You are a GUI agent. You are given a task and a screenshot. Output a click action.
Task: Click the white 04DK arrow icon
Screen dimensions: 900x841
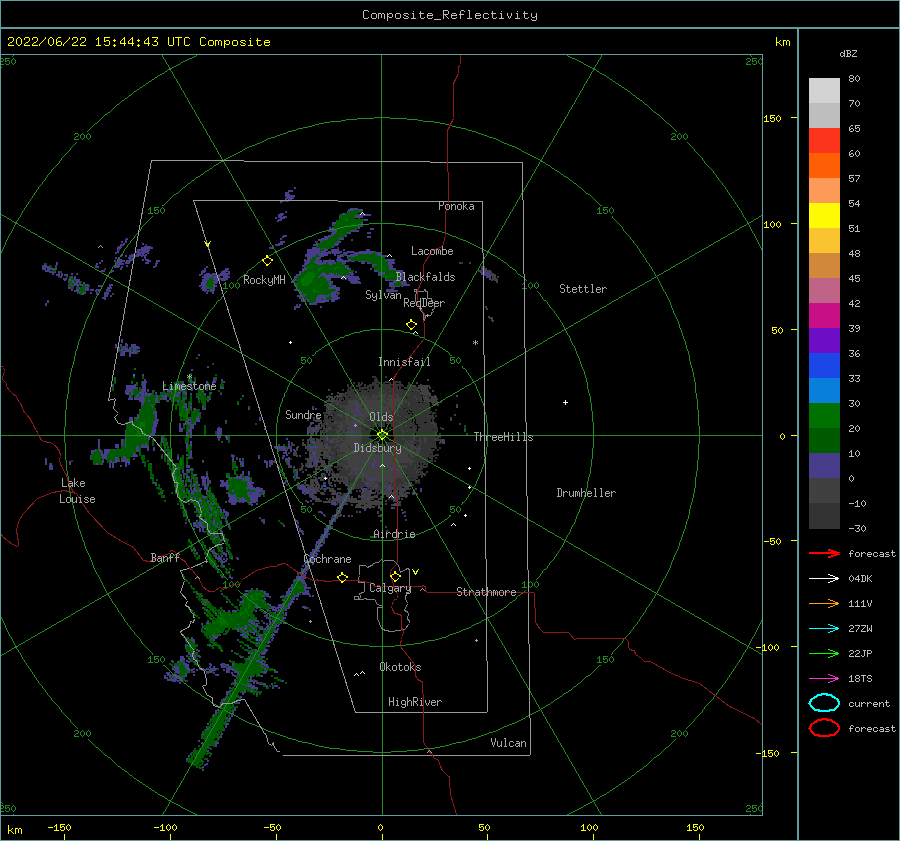(x=824, y=579)
